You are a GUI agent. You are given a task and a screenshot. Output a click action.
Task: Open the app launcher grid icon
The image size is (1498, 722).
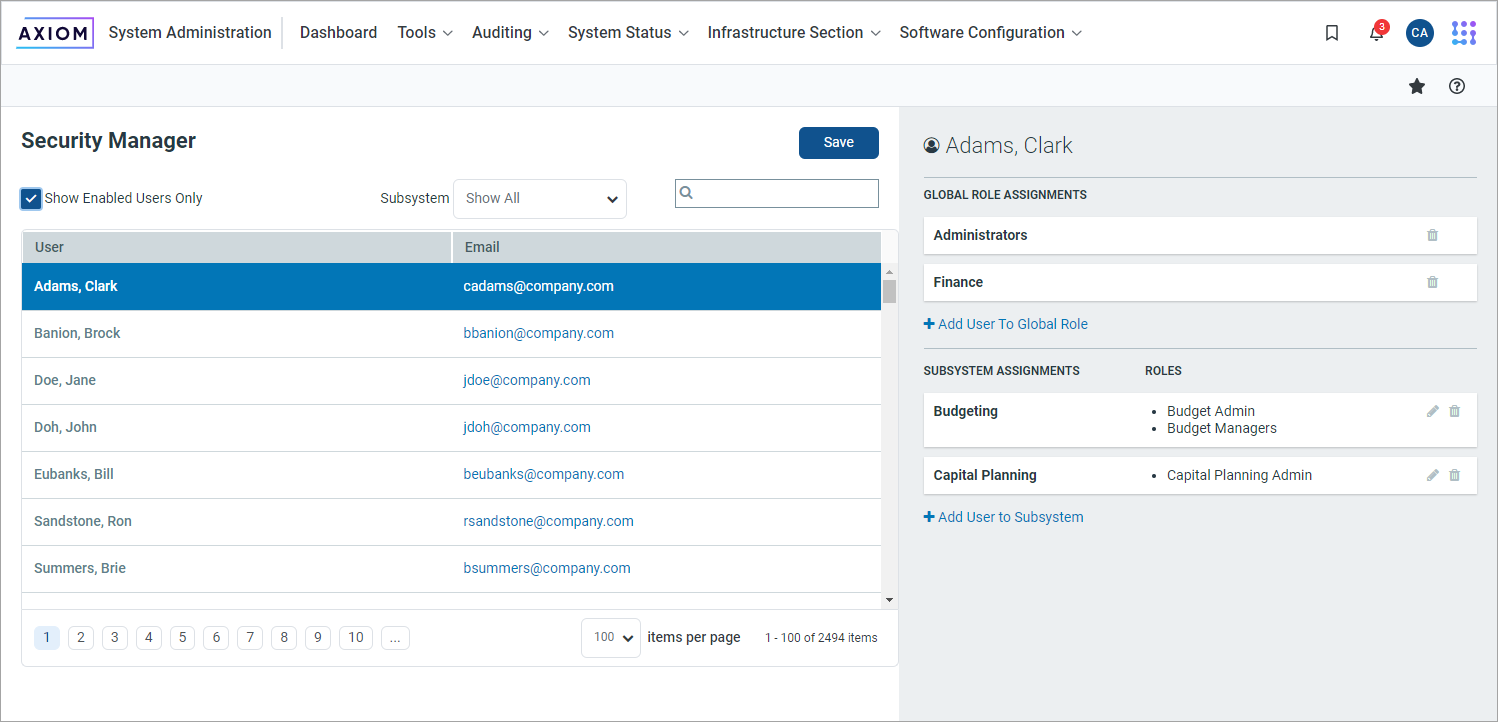coord(1463,33)
